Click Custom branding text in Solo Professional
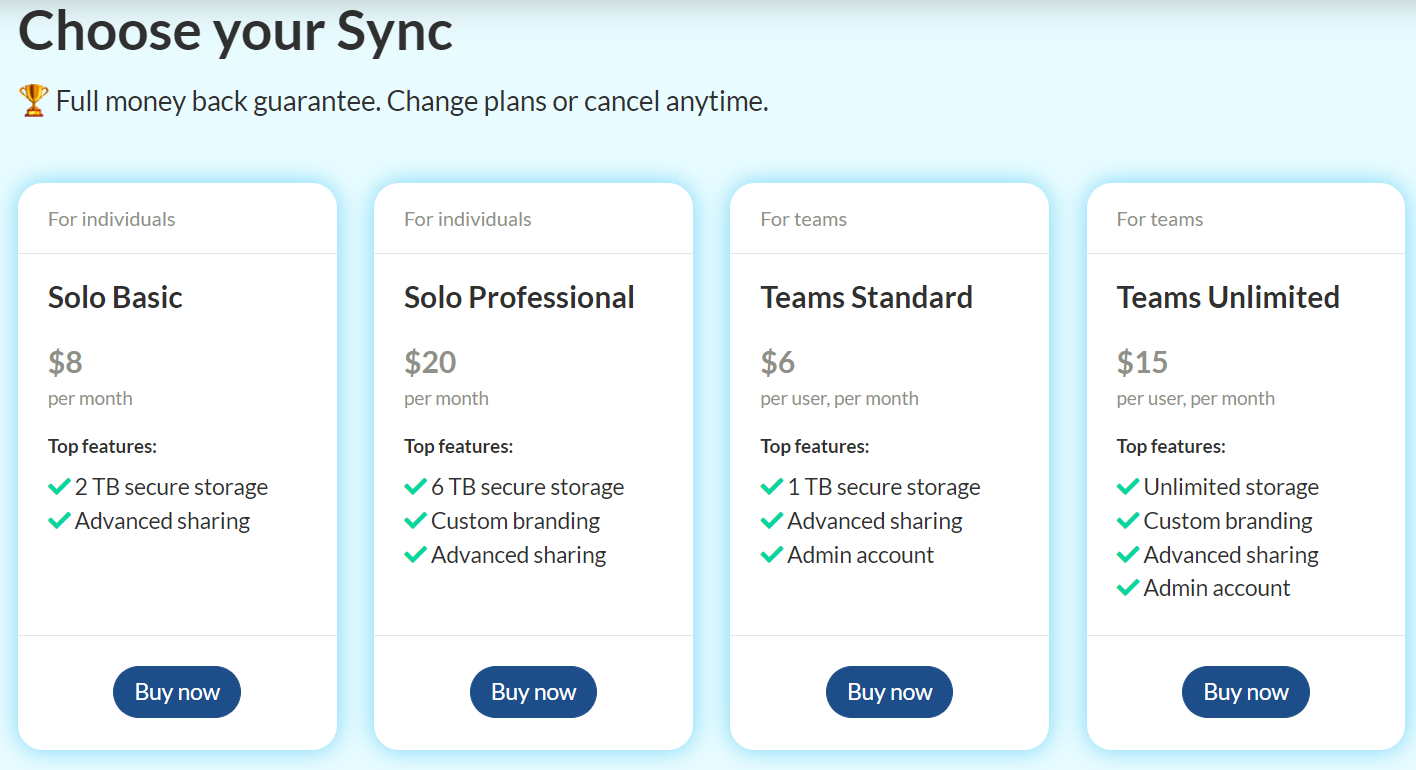This screenshot has height=770, width=1416. [515, 521]
